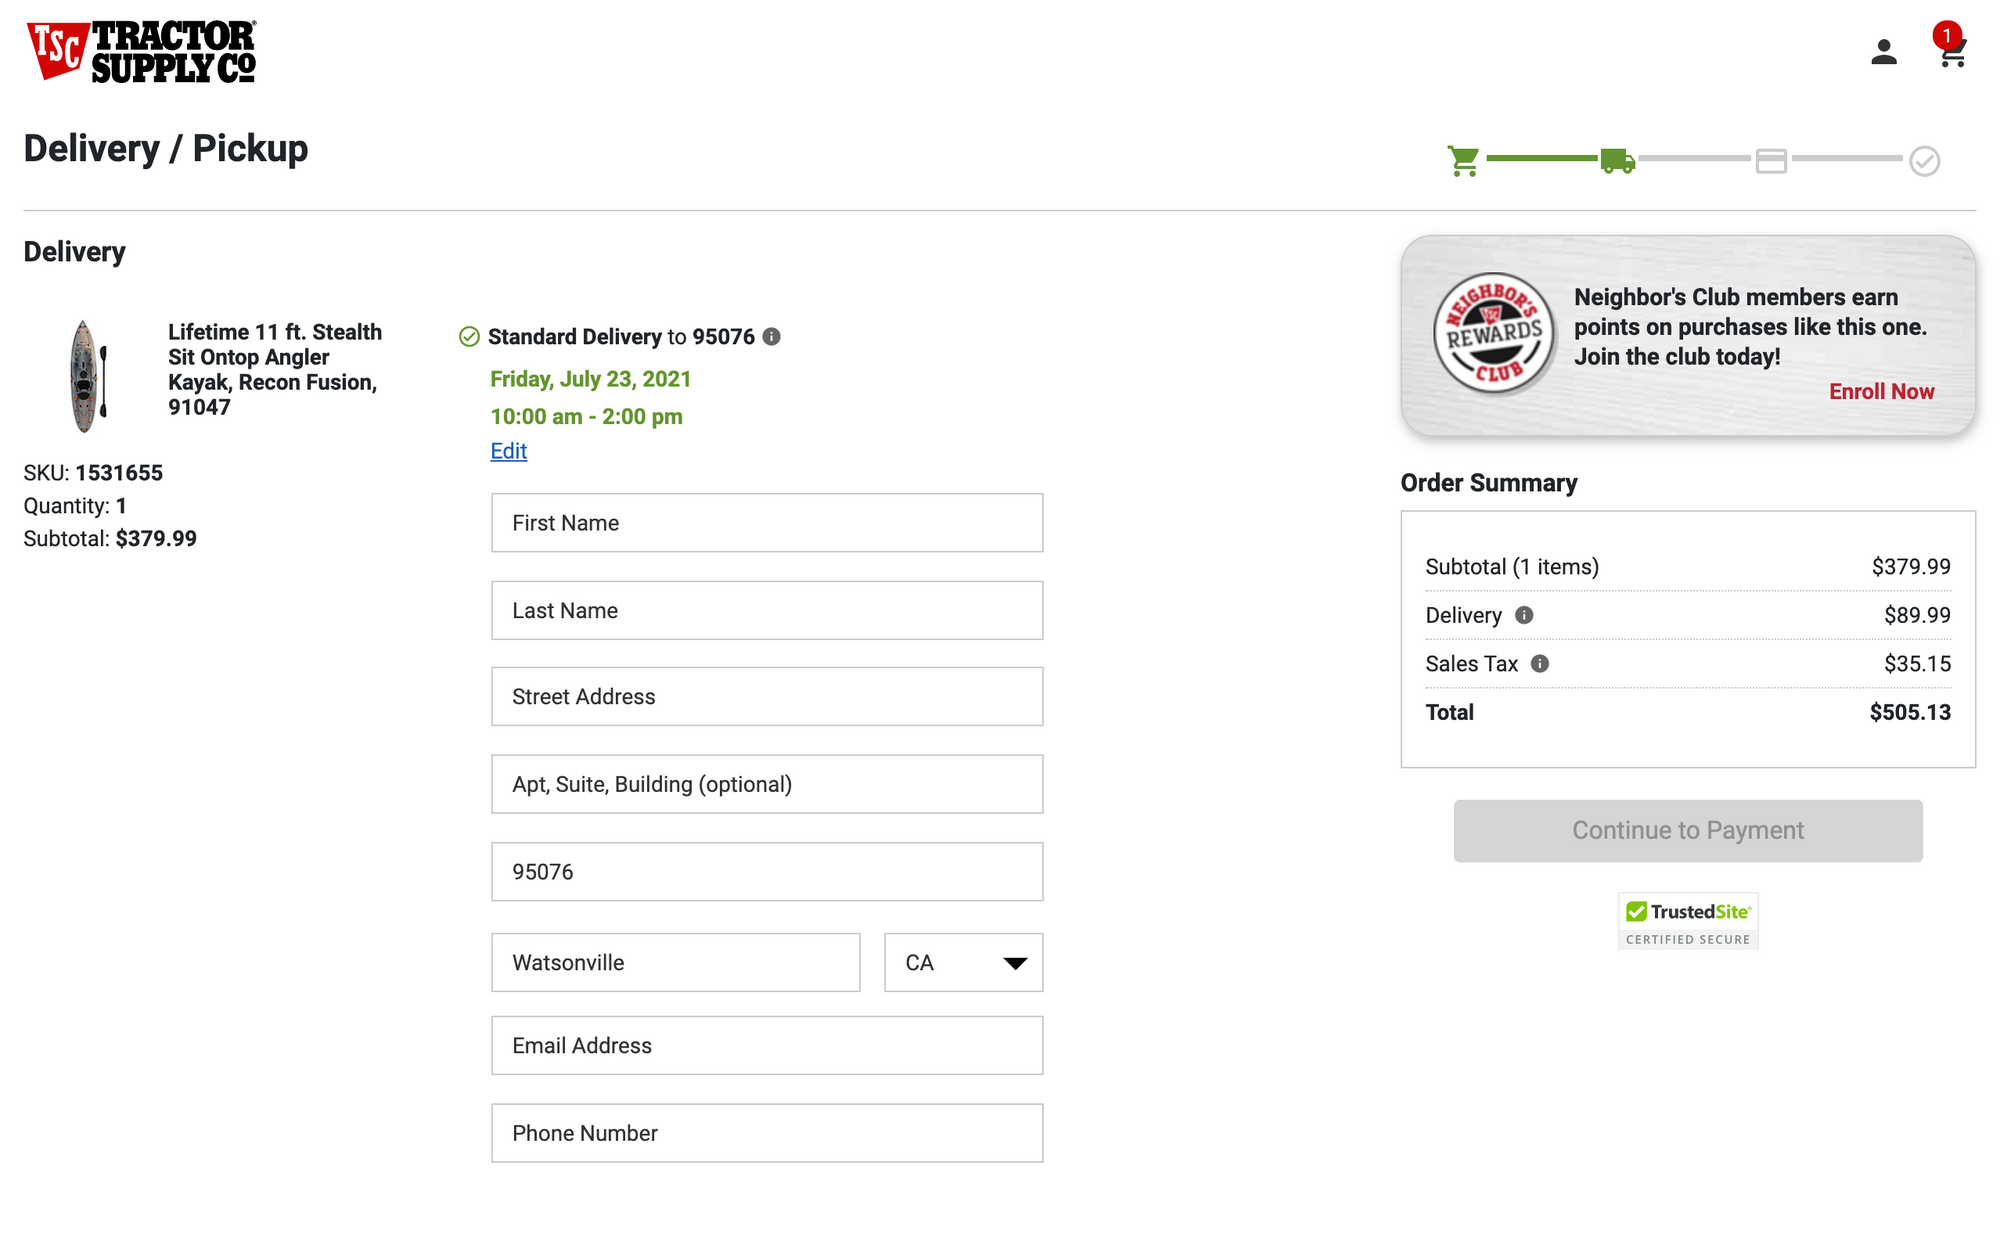Click info icon beside Standard Delivery
Screen dimensions: 2000x1252
771,337
